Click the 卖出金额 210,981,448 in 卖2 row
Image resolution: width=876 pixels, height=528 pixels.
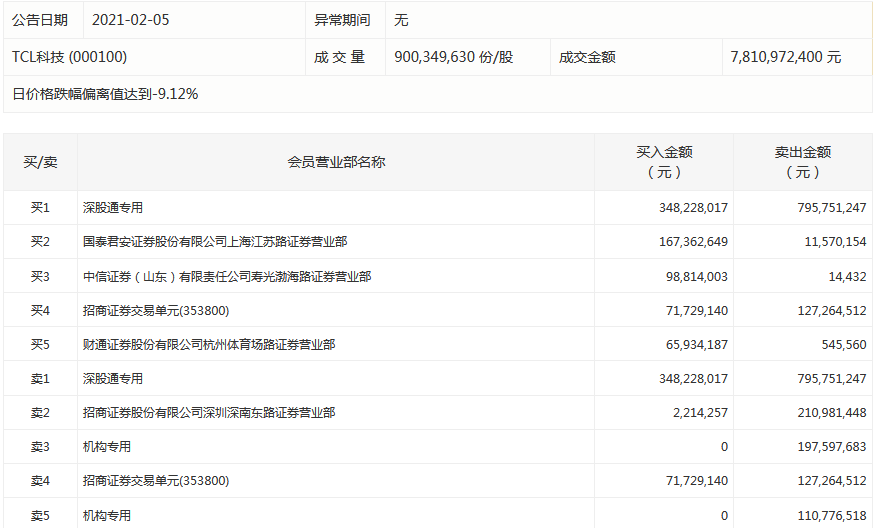(x=832, y=412)
